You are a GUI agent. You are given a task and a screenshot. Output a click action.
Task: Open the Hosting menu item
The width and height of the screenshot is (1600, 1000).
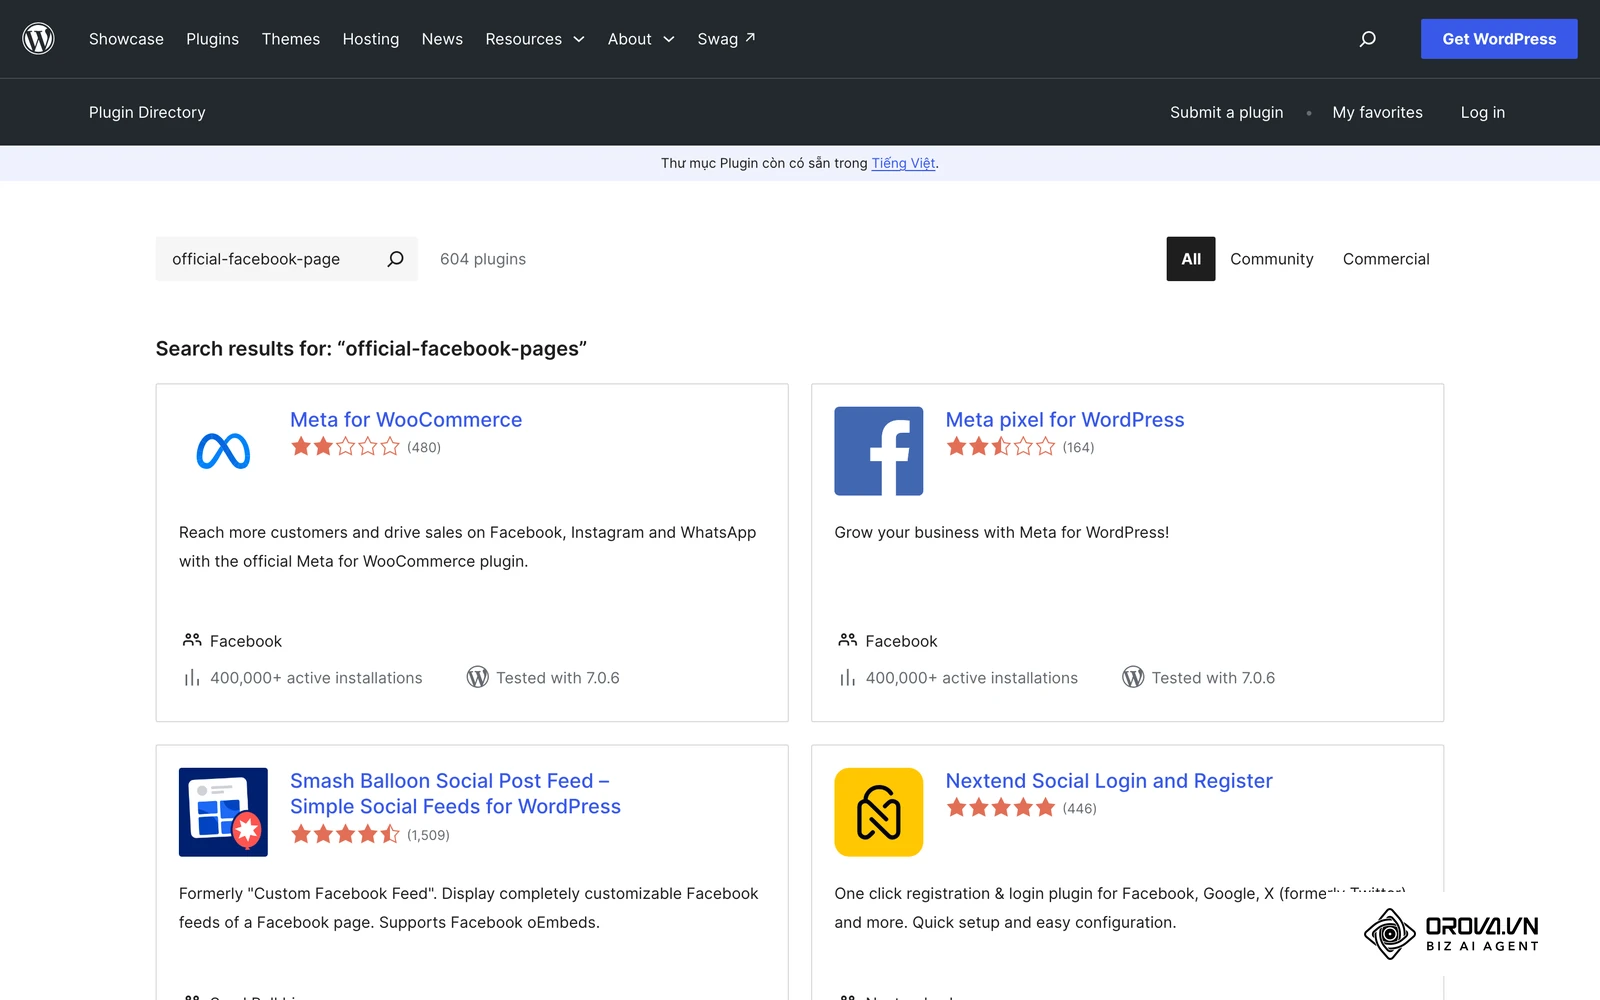tap(371, 39)
